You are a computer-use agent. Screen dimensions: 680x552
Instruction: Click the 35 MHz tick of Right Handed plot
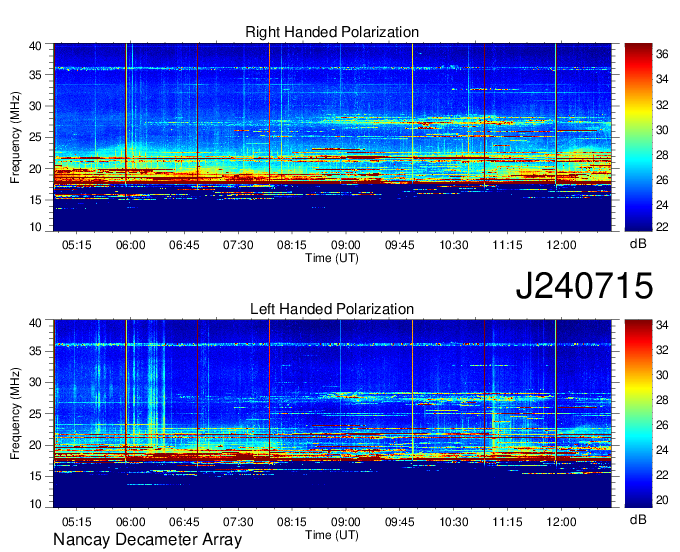coord(35,75)
